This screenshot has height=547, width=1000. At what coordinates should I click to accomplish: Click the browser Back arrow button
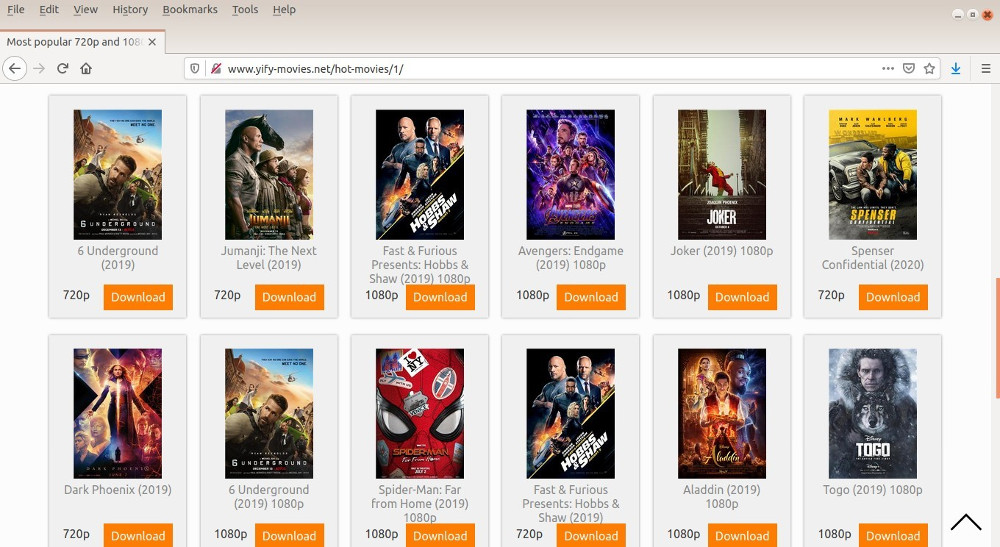14,68
